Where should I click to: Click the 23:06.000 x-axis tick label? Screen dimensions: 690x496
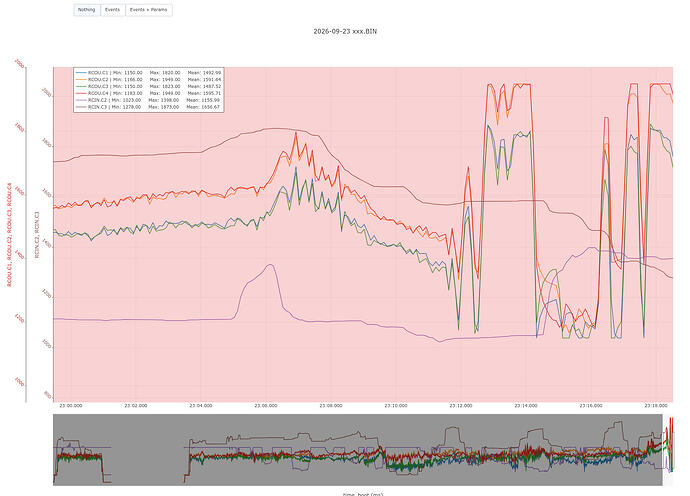pos(266,406)
